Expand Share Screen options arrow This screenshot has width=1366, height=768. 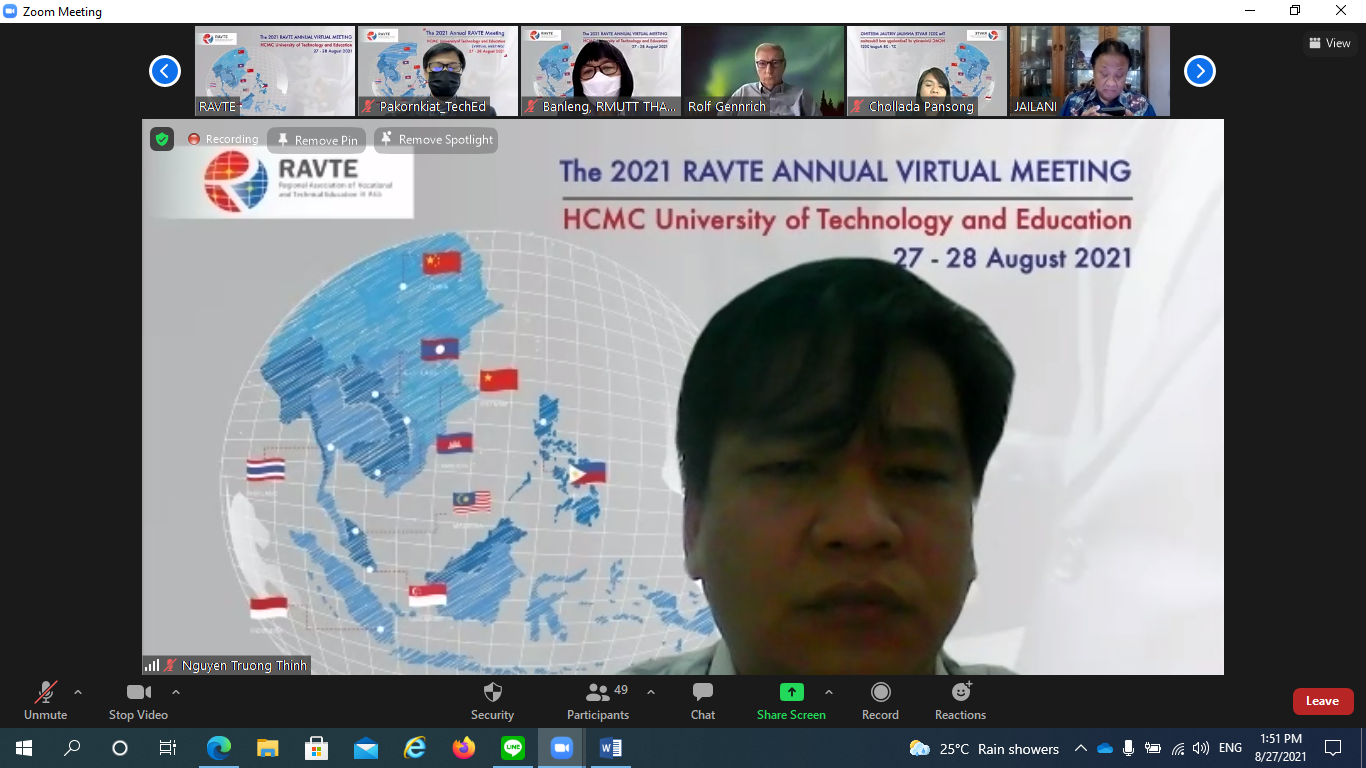[x=829, y=692]
